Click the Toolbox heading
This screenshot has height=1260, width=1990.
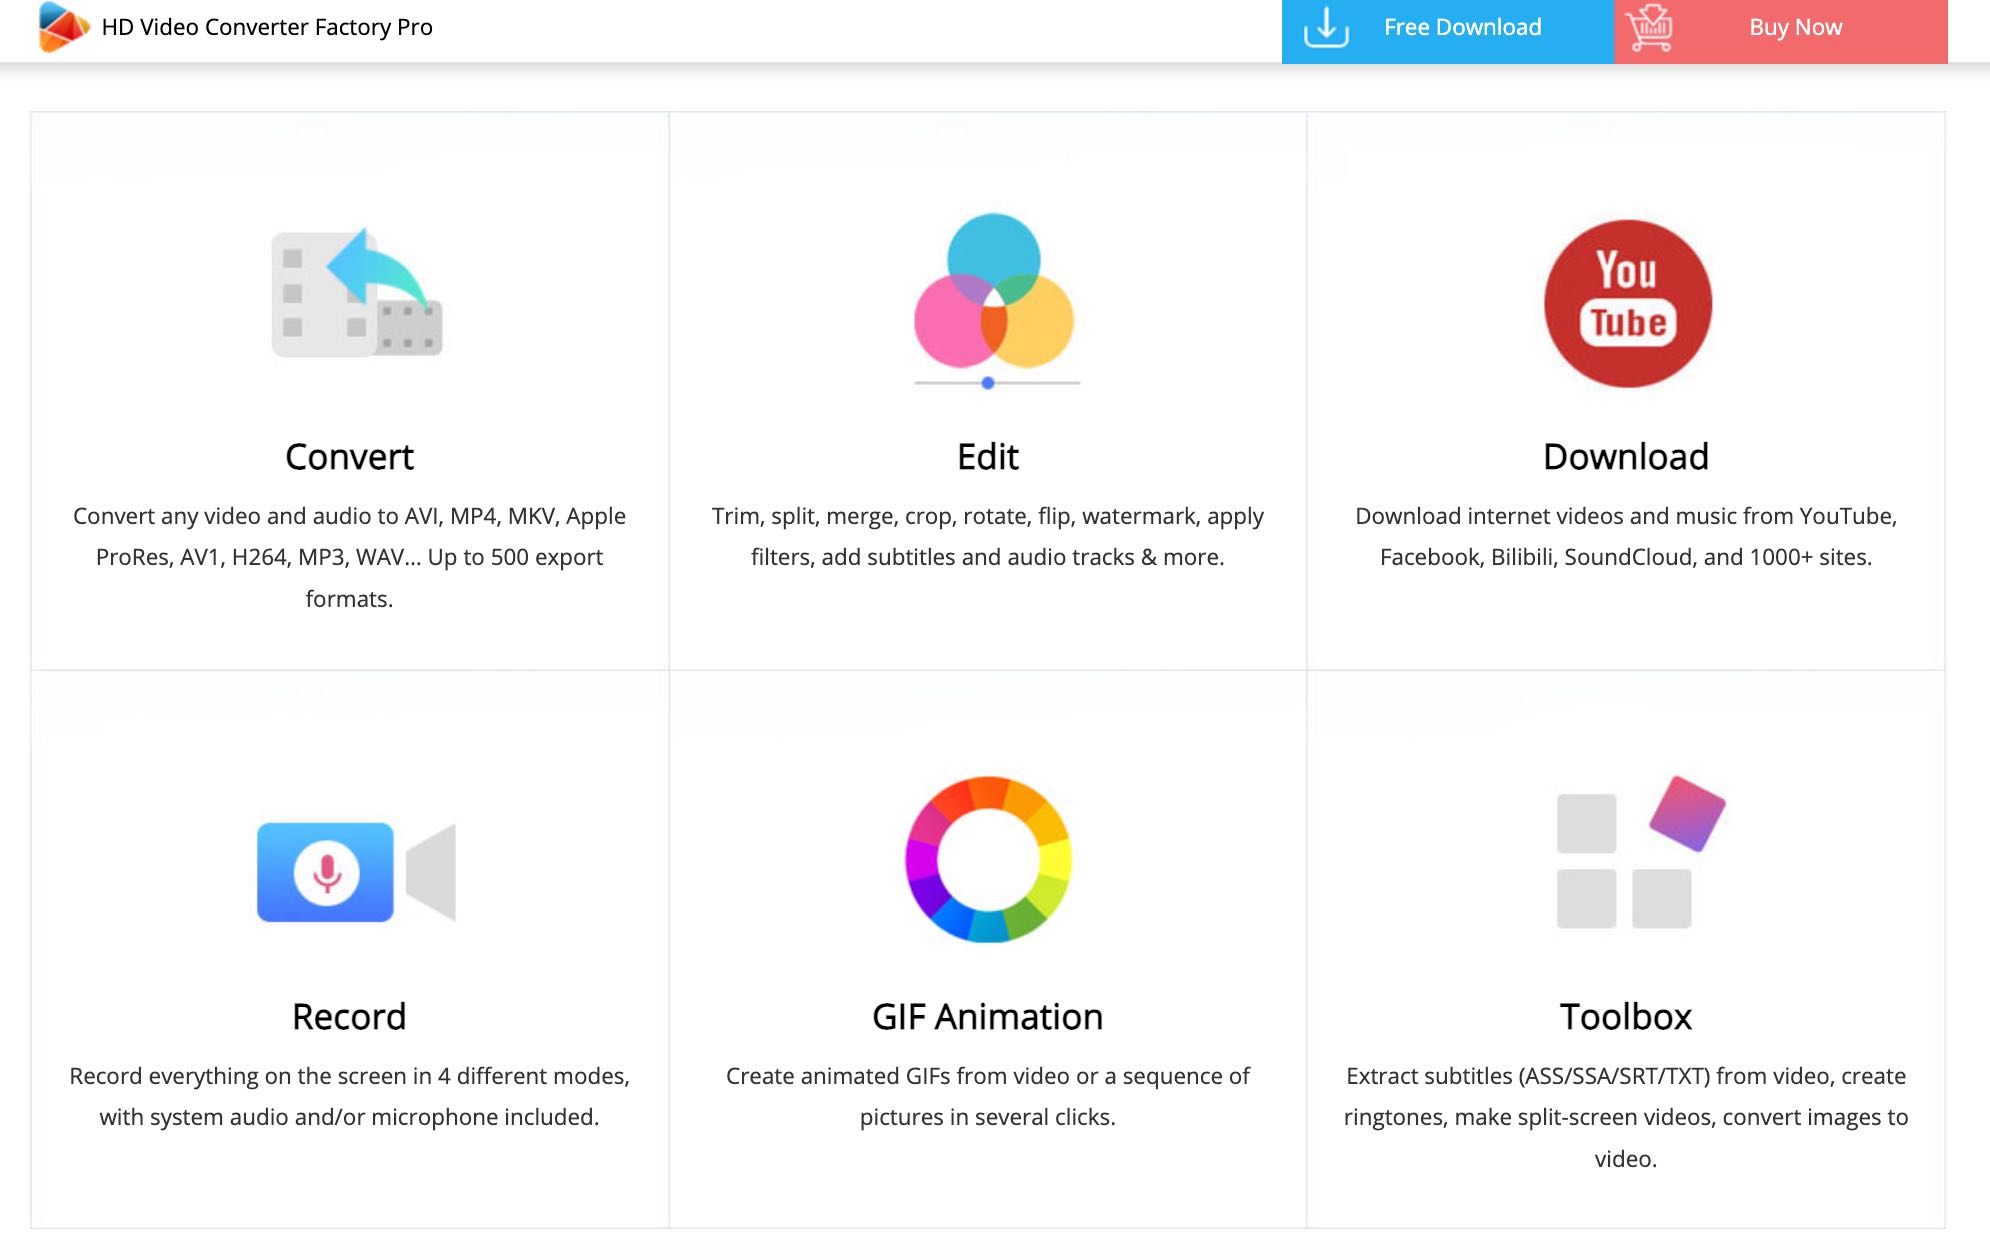coord(1626,1017)
